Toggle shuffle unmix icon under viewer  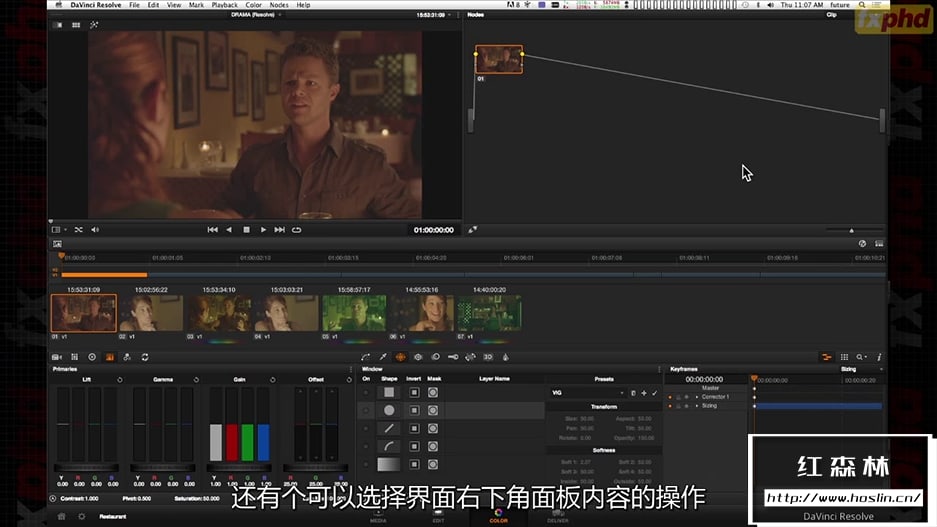pyautogui.click(x=78, y=230)
